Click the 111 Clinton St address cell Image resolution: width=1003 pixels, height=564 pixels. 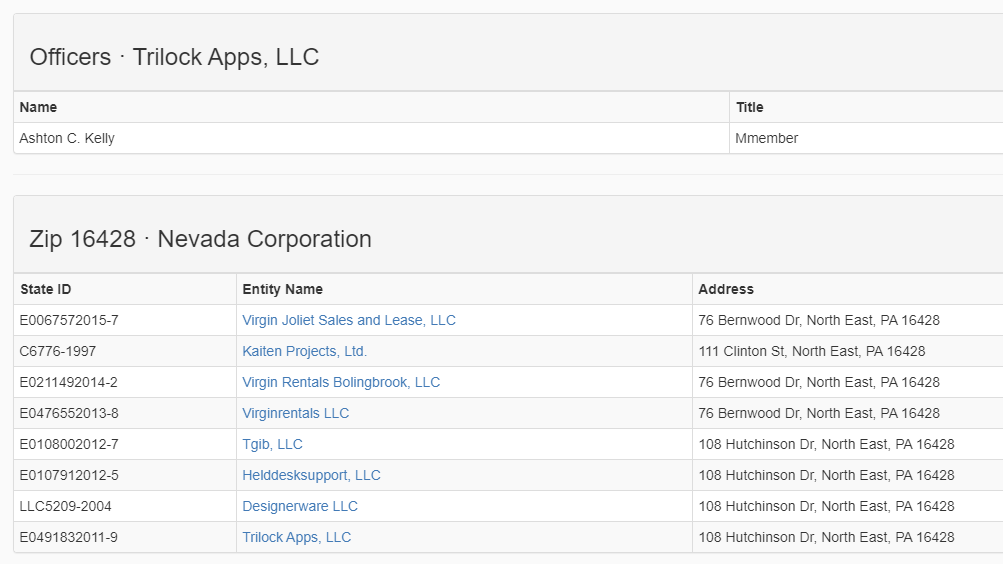(848, 351)
